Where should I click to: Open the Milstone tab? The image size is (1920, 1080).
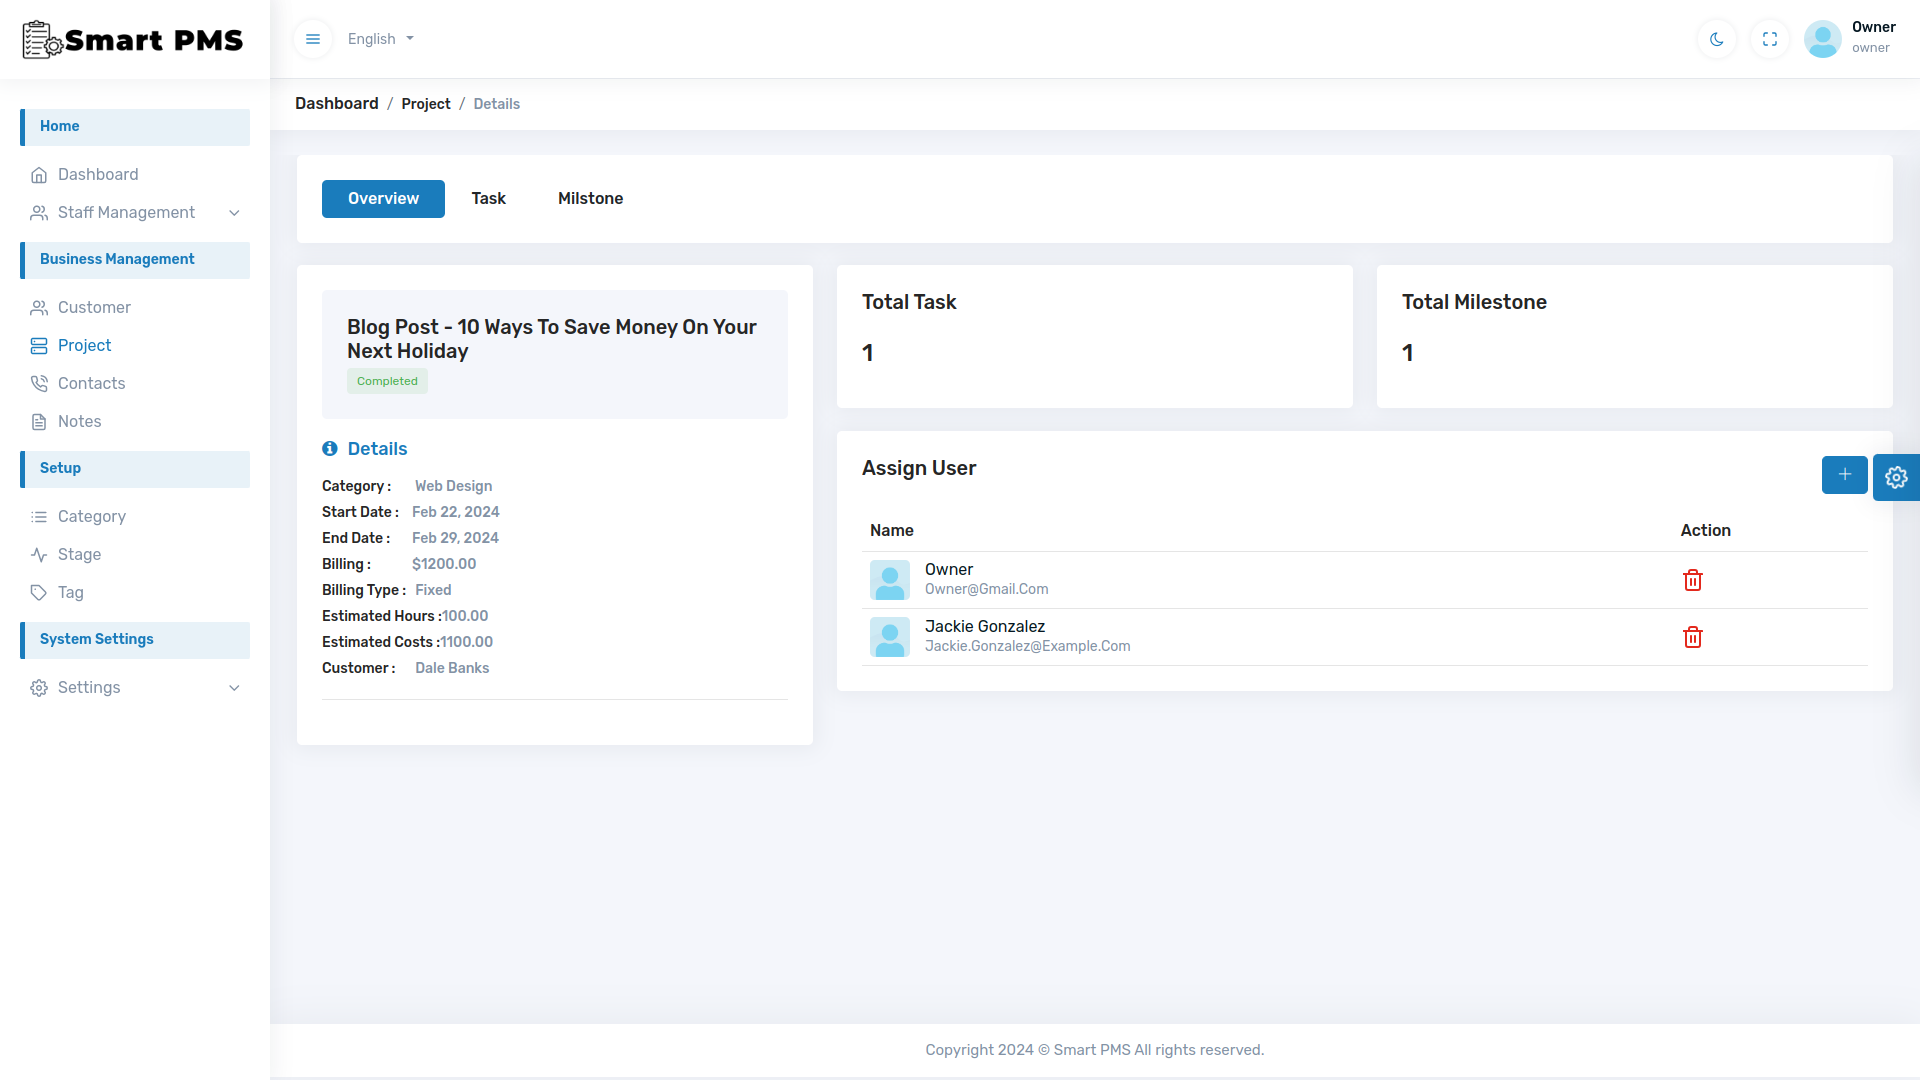590,198
